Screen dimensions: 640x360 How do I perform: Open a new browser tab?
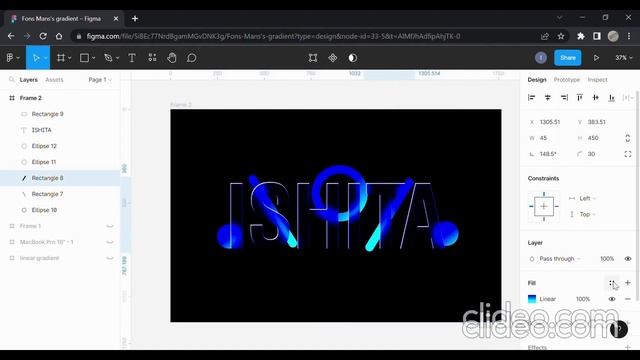tap(135, 18)
